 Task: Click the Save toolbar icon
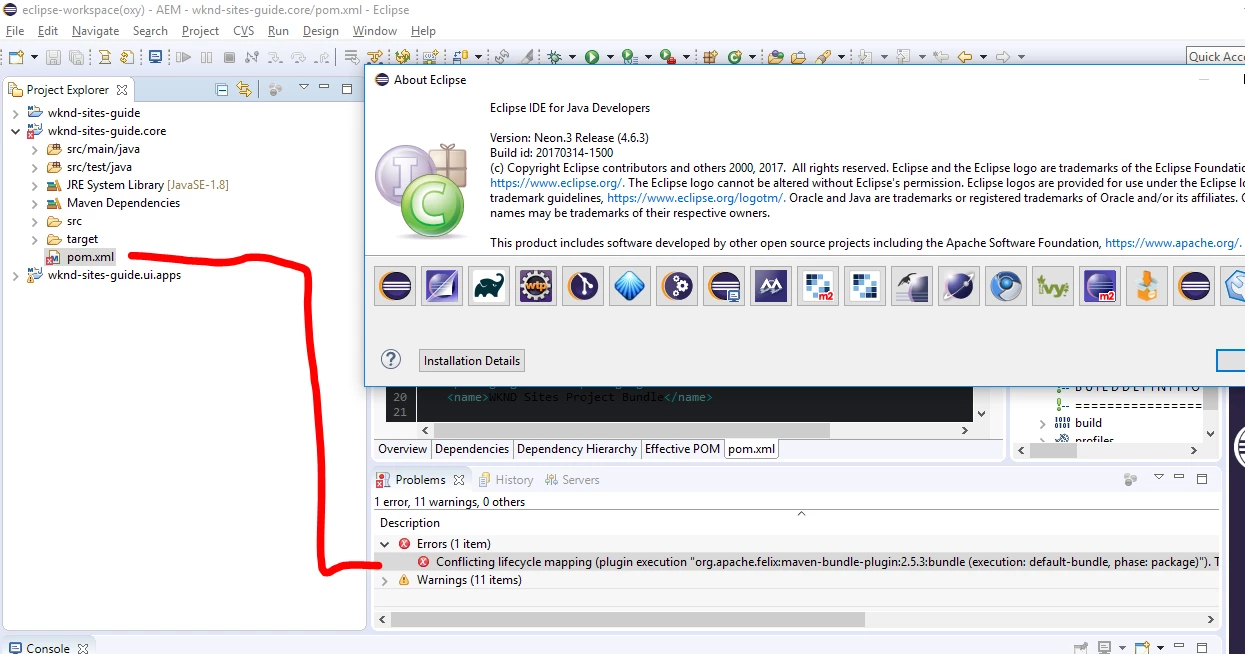[x=53, y=57]
